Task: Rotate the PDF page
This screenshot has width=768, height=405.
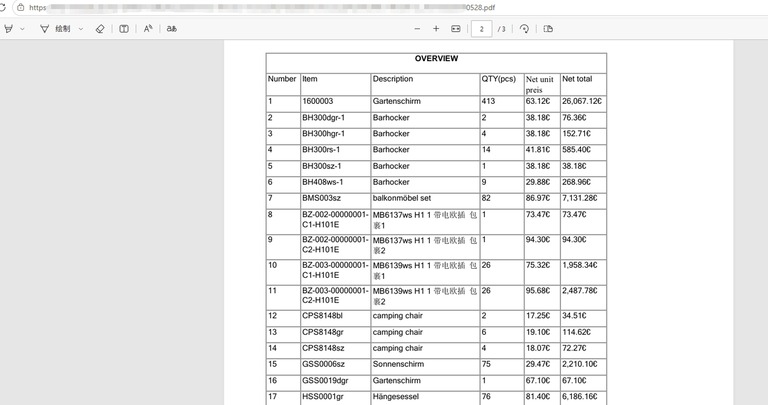Action: coord(524,29)
